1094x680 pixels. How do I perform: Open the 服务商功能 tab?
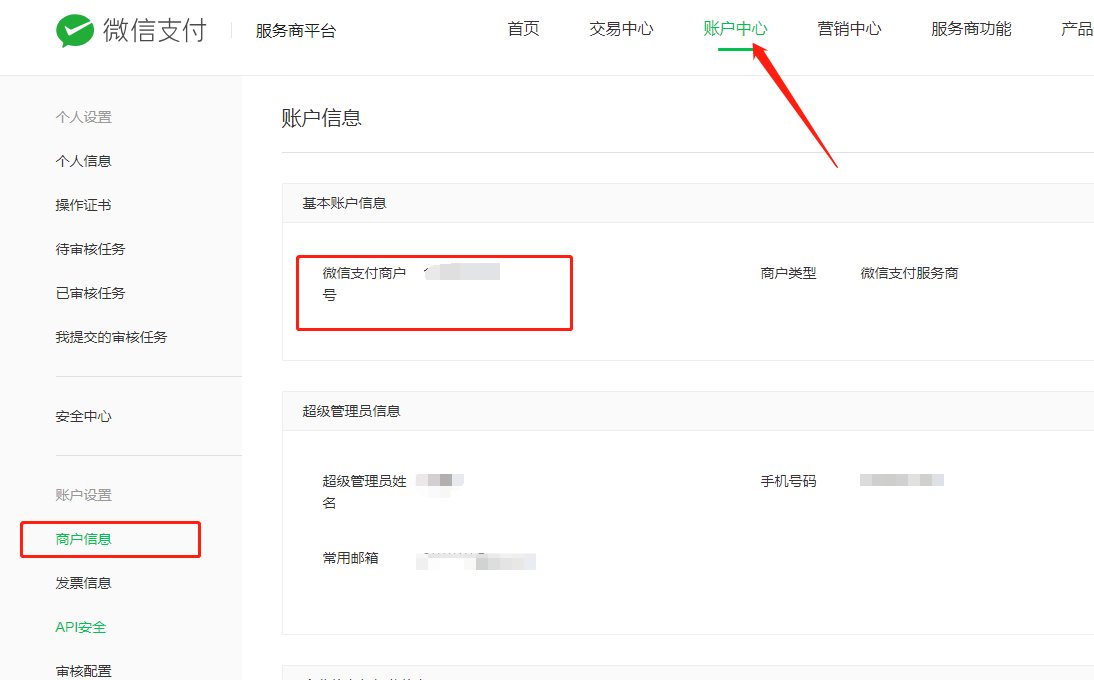point(971,29)
